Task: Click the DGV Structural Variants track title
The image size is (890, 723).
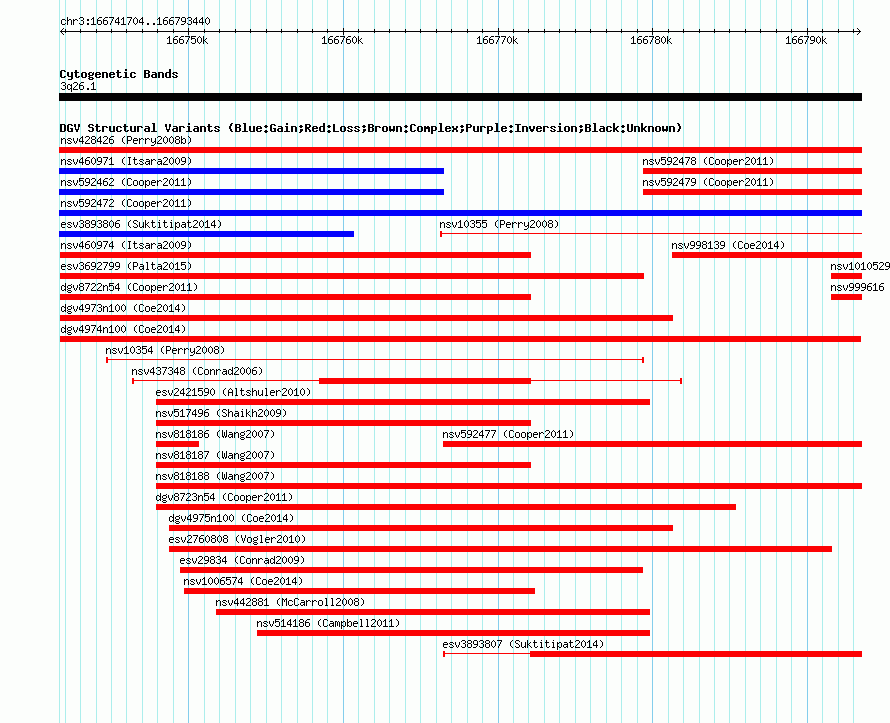Action: 371,128
